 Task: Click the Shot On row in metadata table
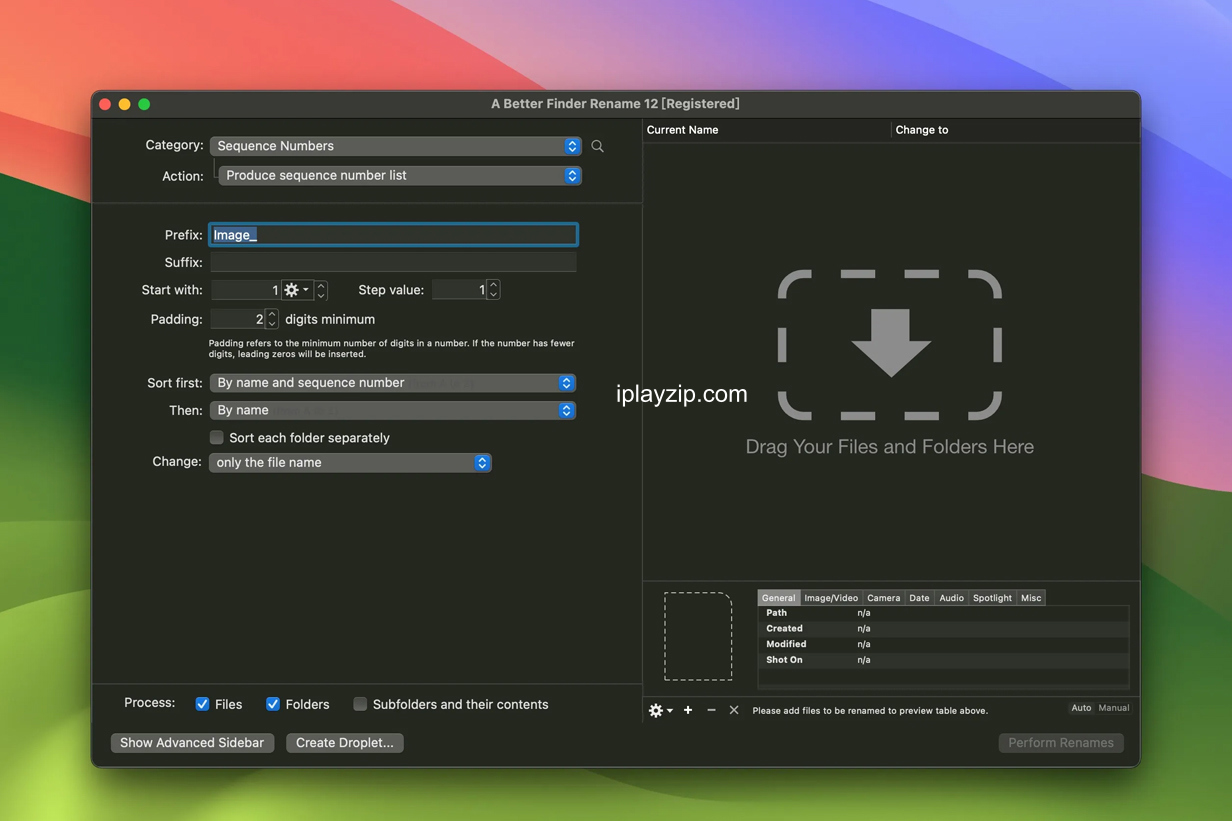pos(943,660)
